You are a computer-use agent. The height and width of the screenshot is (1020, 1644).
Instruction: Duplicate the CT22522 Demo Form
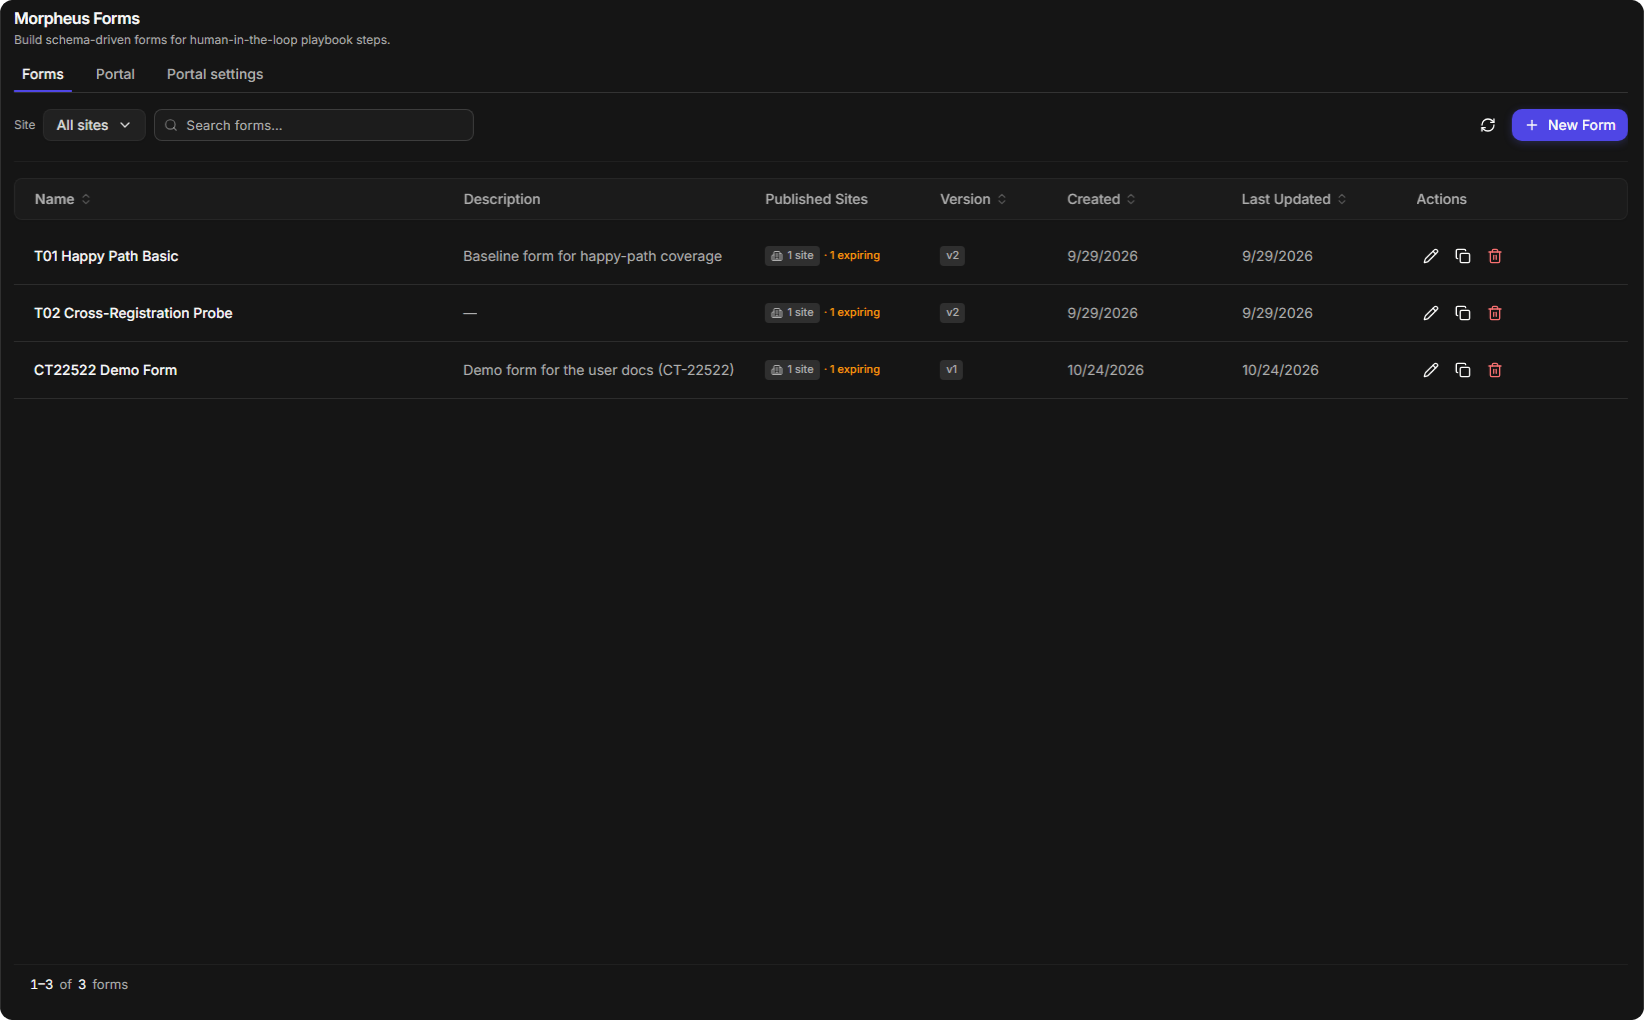(1463, 370)
